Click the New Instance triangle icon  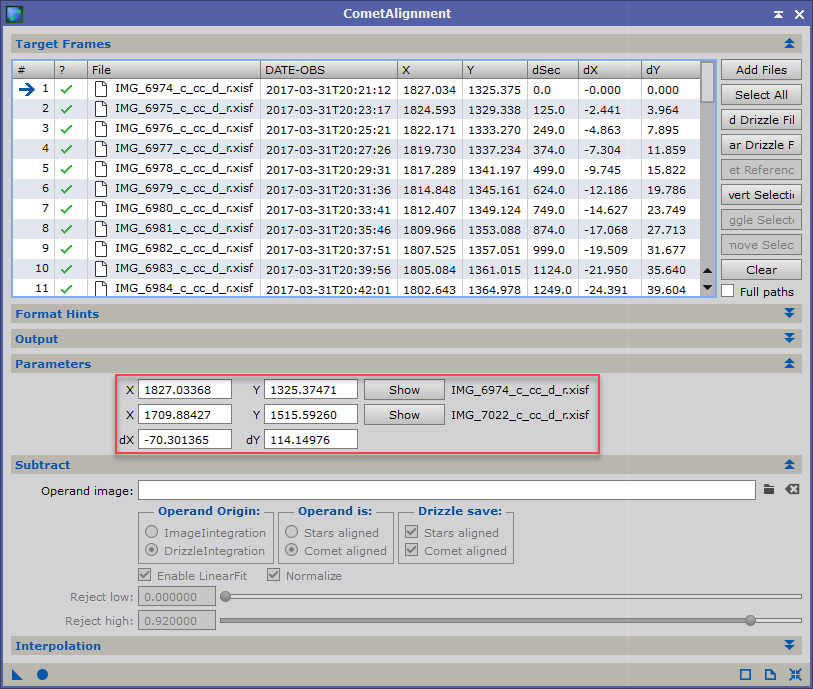pyautogui.click(x=17, y=674)
